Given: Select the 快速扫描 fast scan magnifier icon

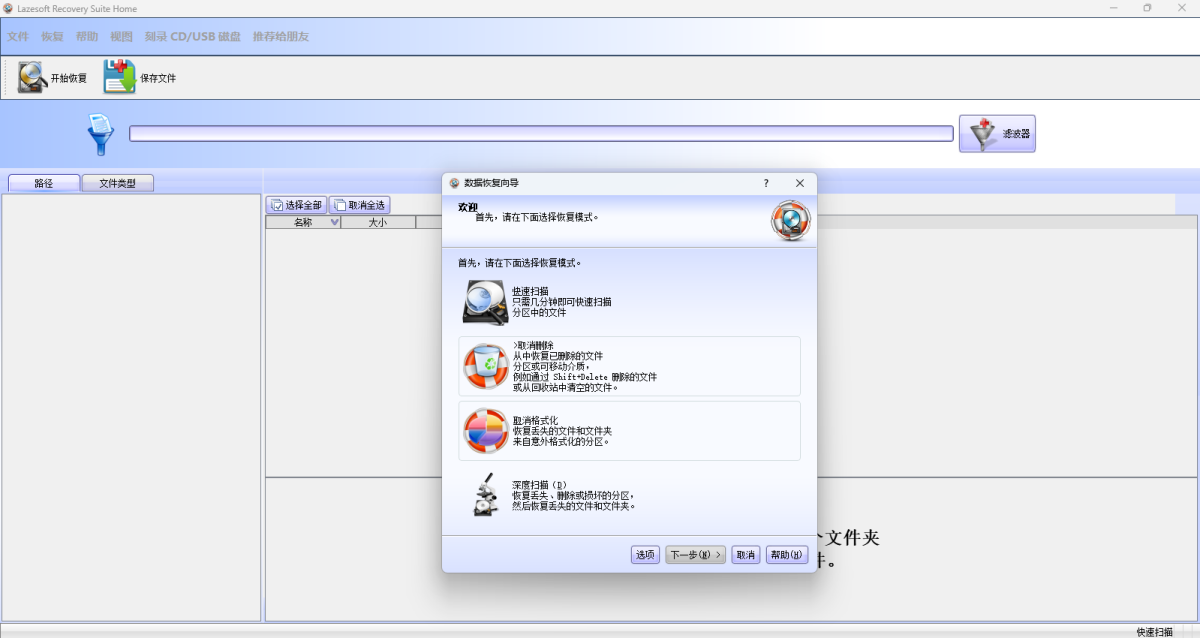Looking at the screenshot, I should (485, 301).
